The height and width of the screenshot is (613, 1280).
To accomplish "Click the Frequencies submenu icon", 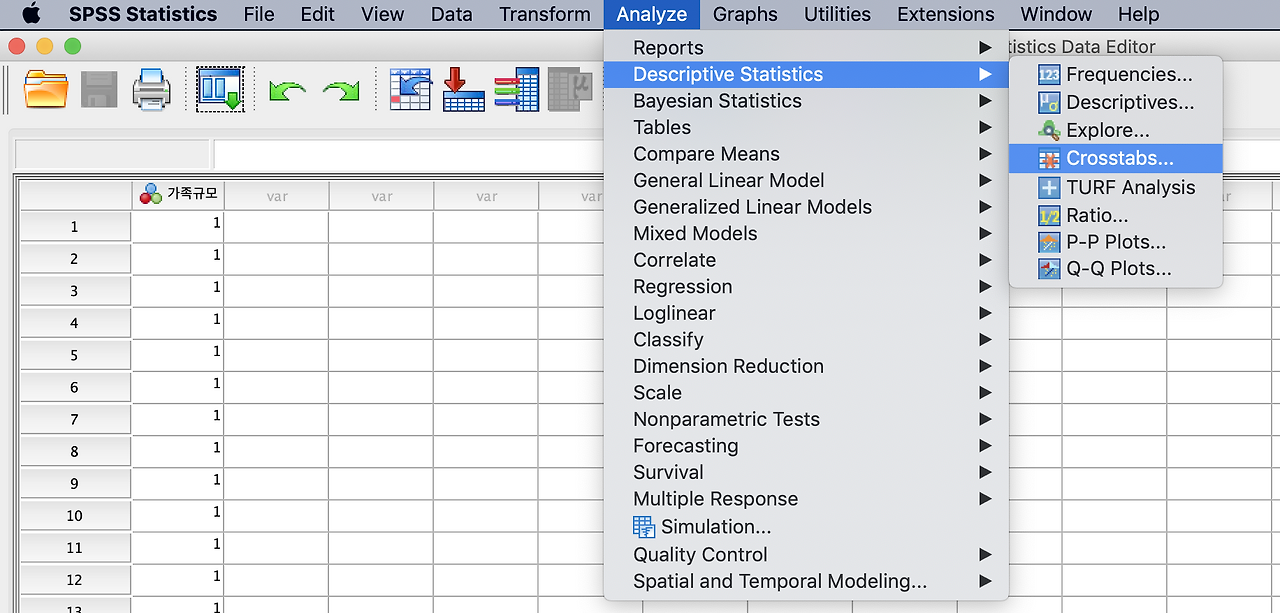I will [1049, 74].
